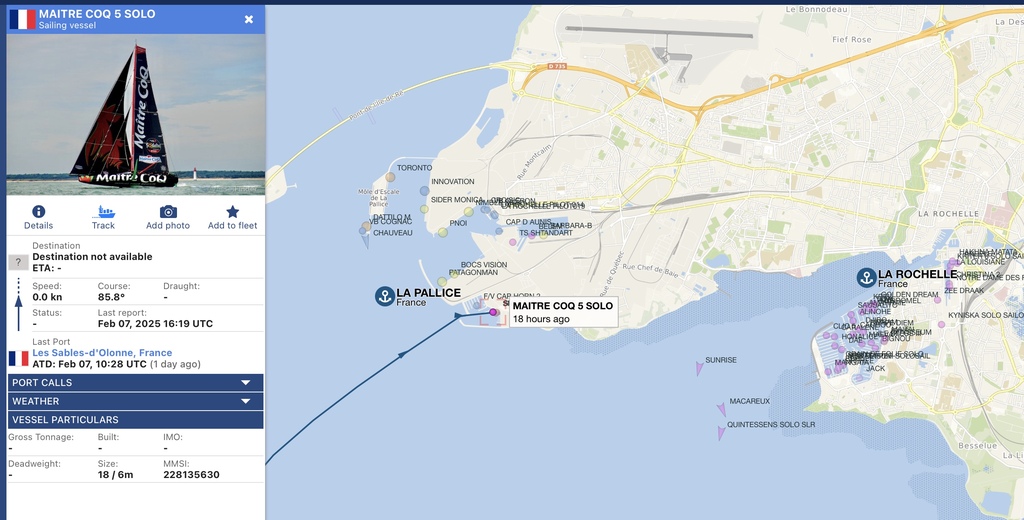Toggle the VESSEL PARTICULARS section header
The width and height of the screenshot is (1024, 520).
coord(135,419)
